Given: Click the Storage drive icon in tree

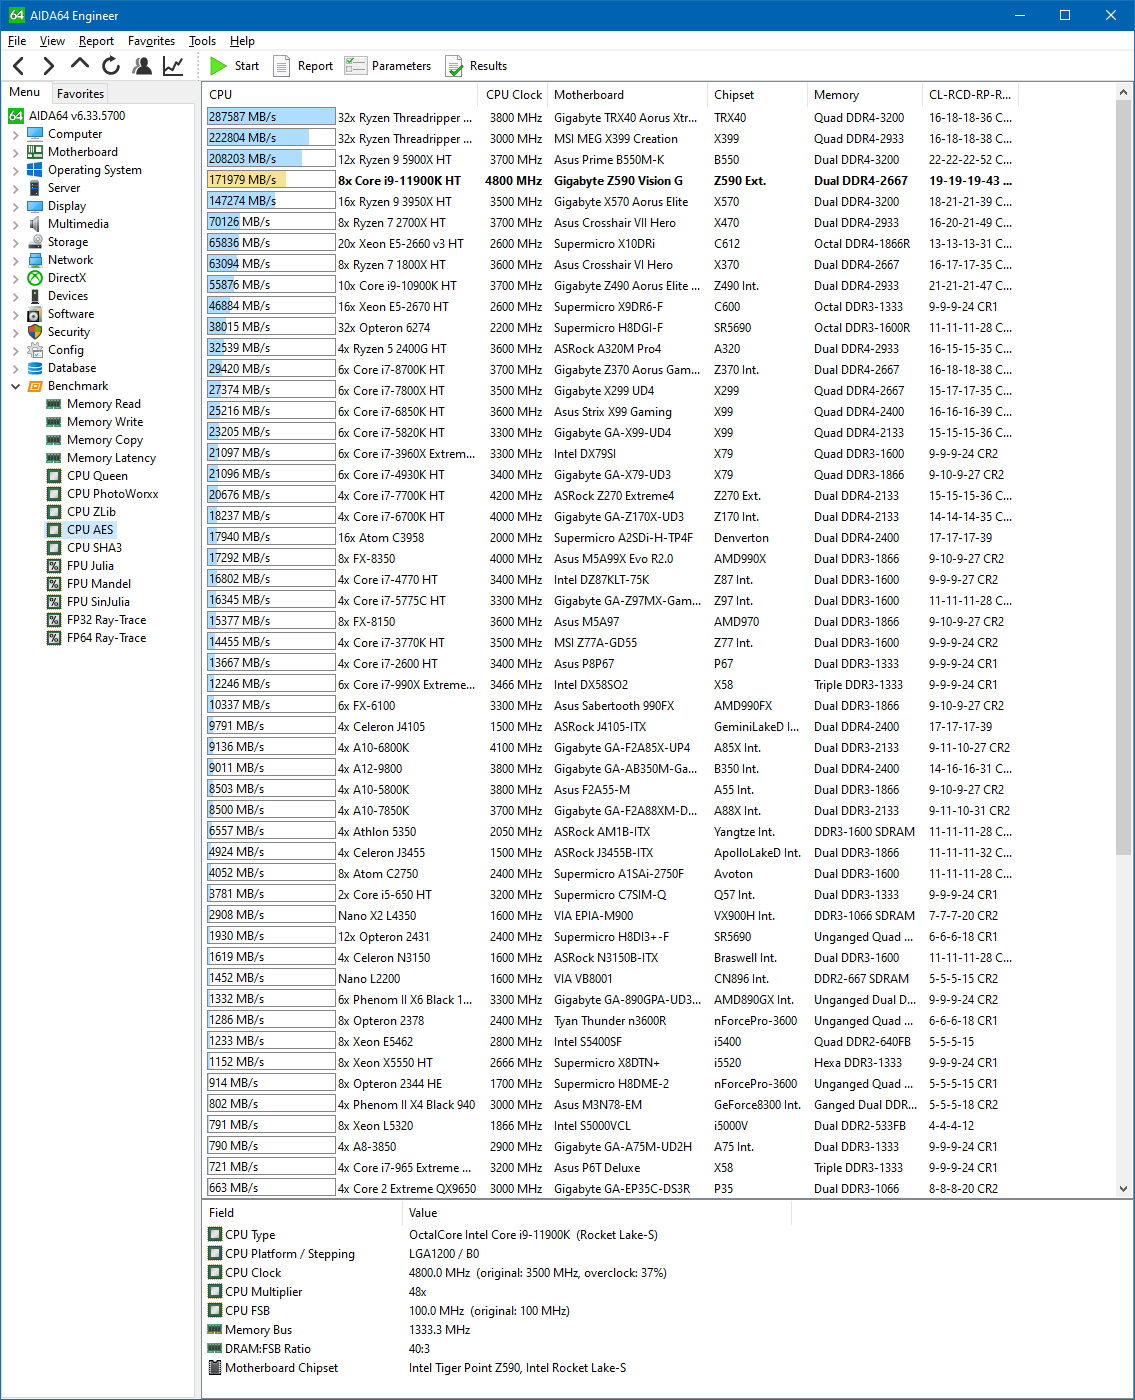Looking at the screenshot, I should tap(35, 242).
